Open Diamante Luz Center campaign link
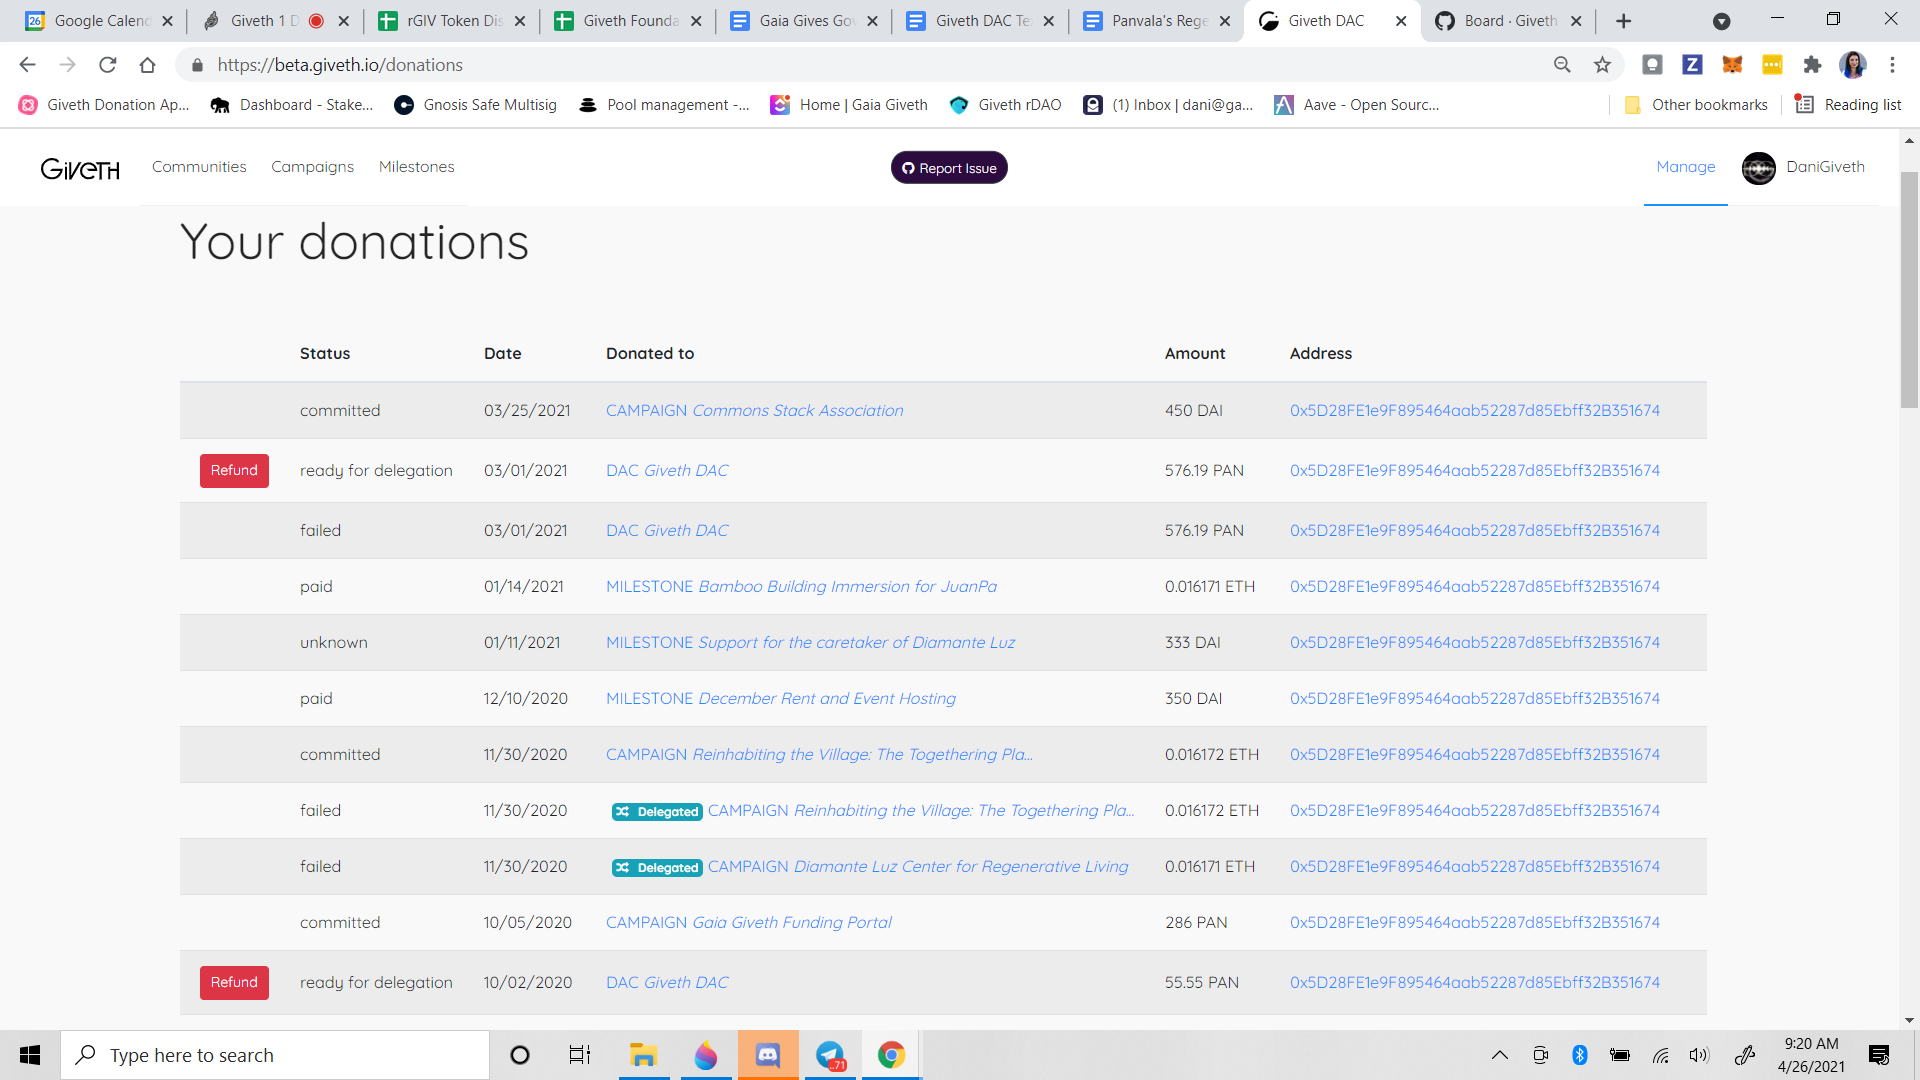Screen dimensions: 1920x1080 918,866
